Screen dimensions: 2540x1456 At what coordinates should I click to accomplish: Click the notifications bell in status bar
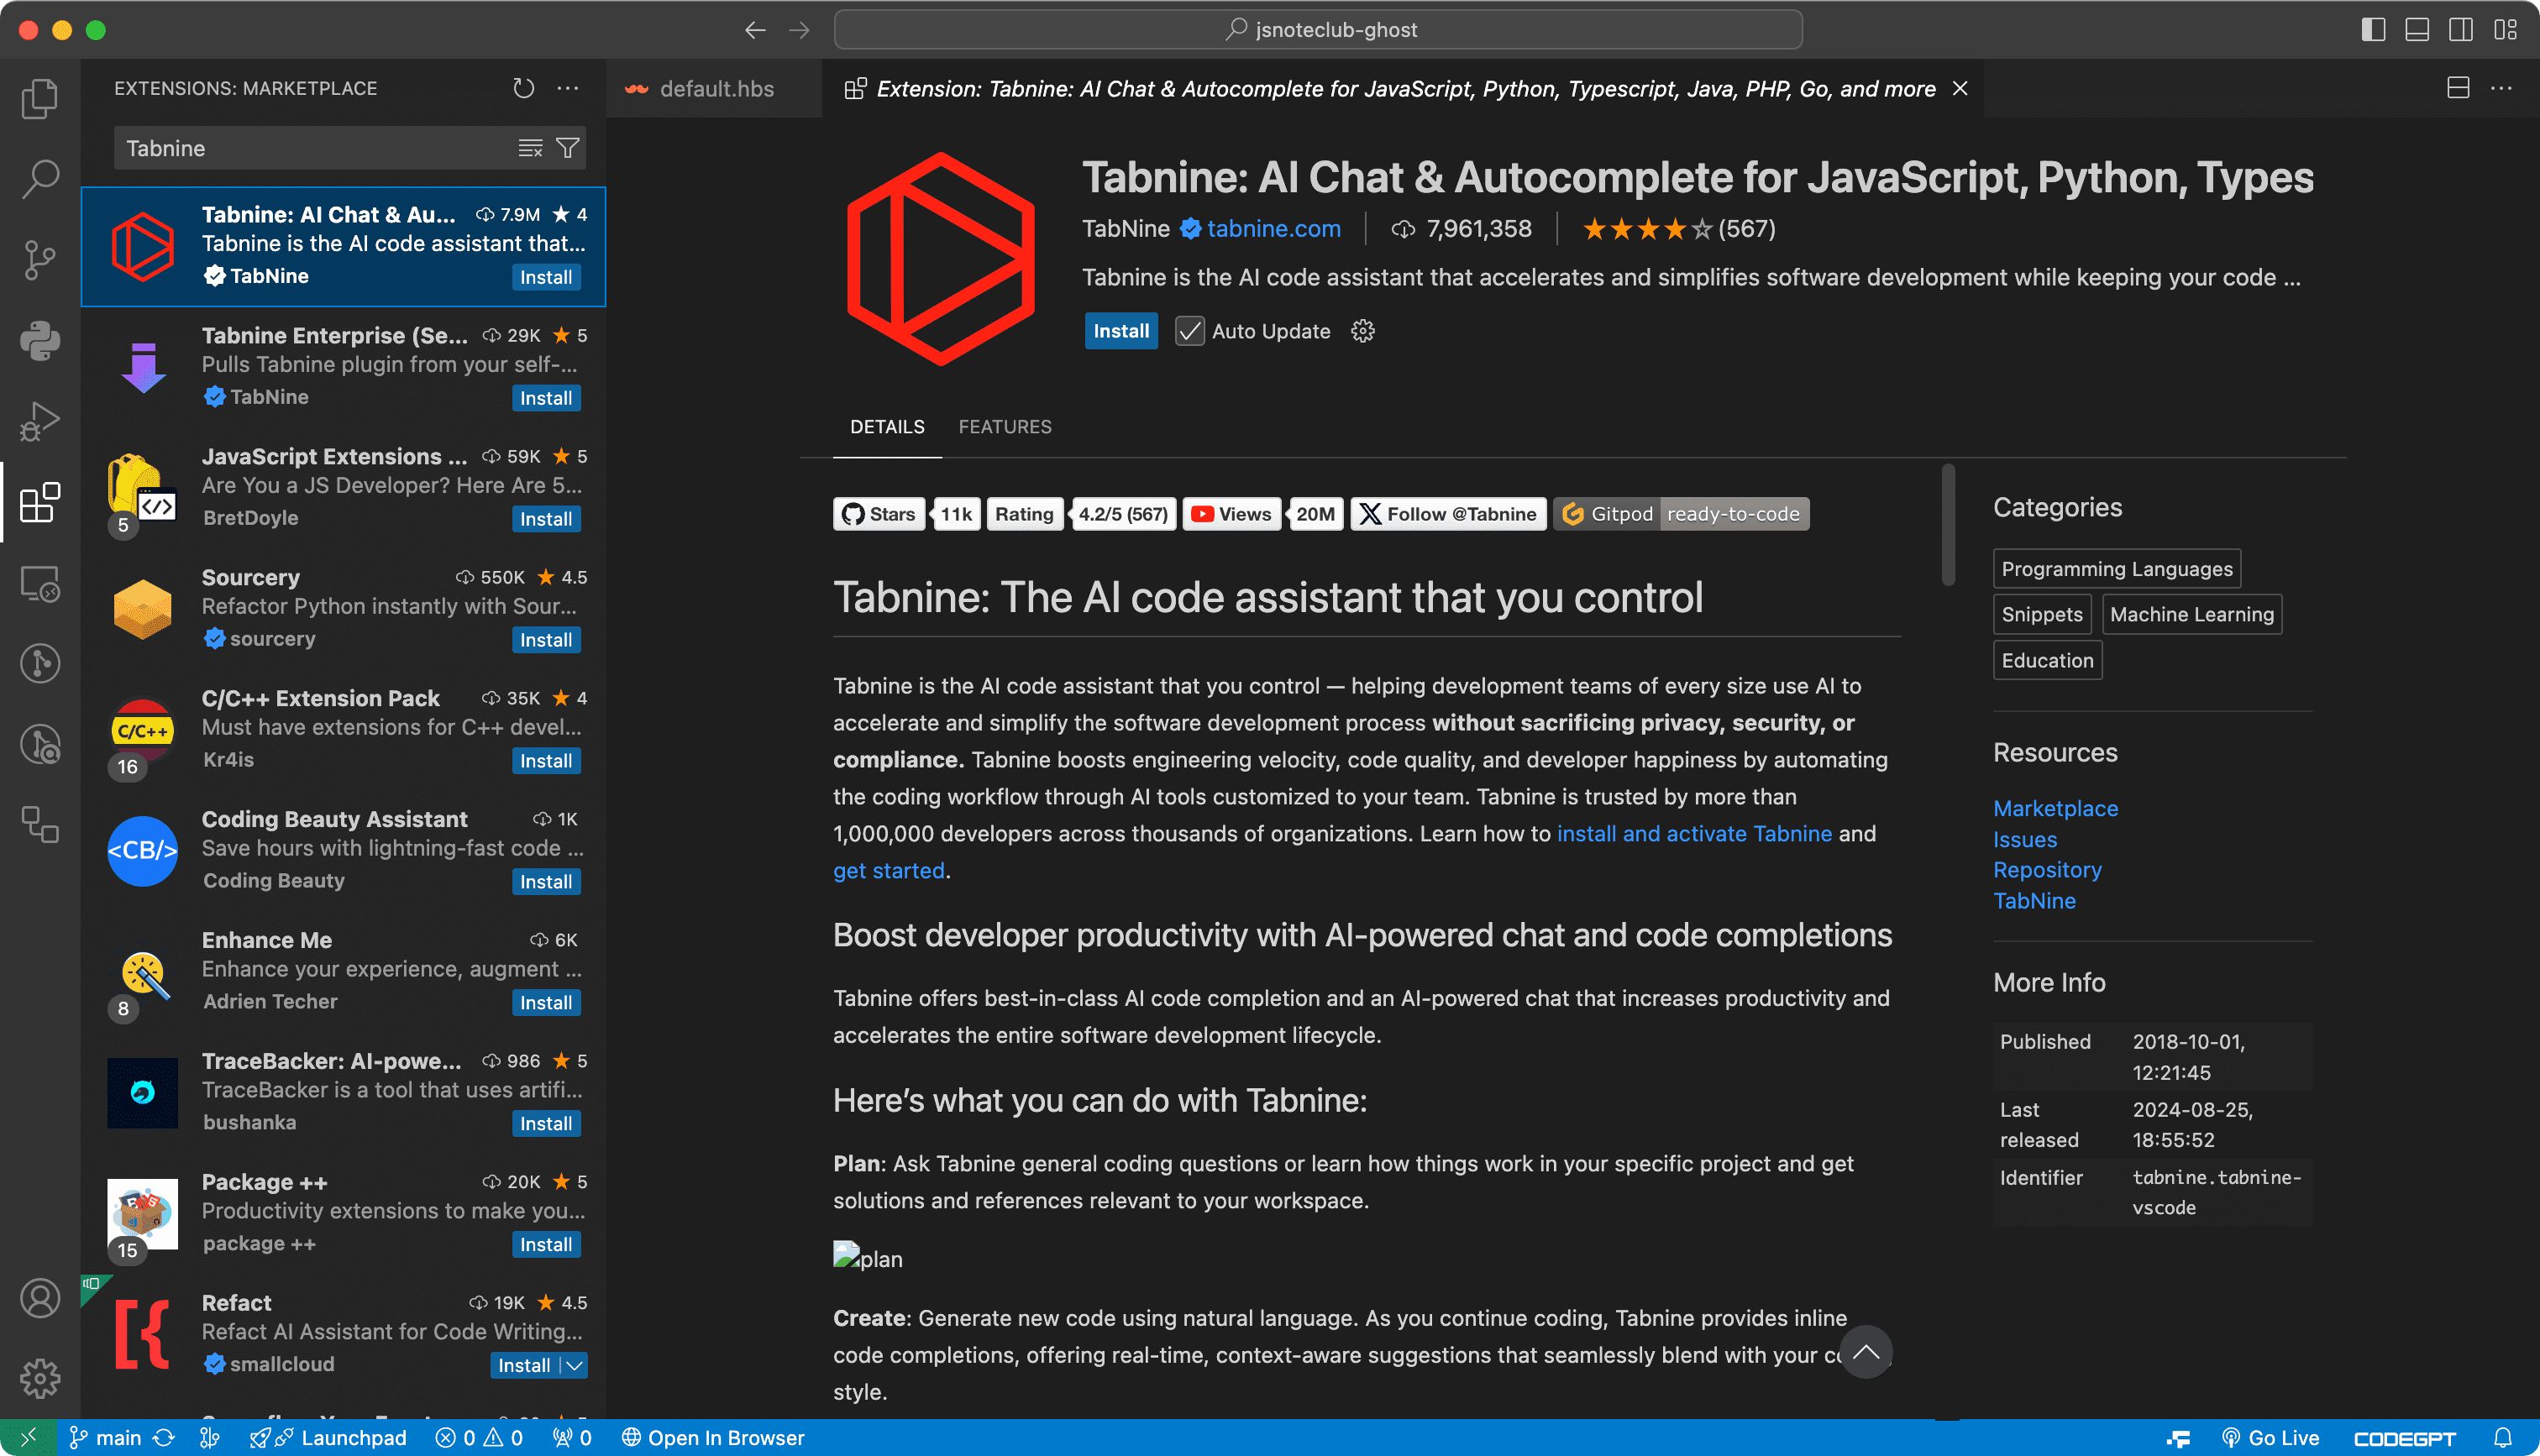(x=2503, y=1438)
